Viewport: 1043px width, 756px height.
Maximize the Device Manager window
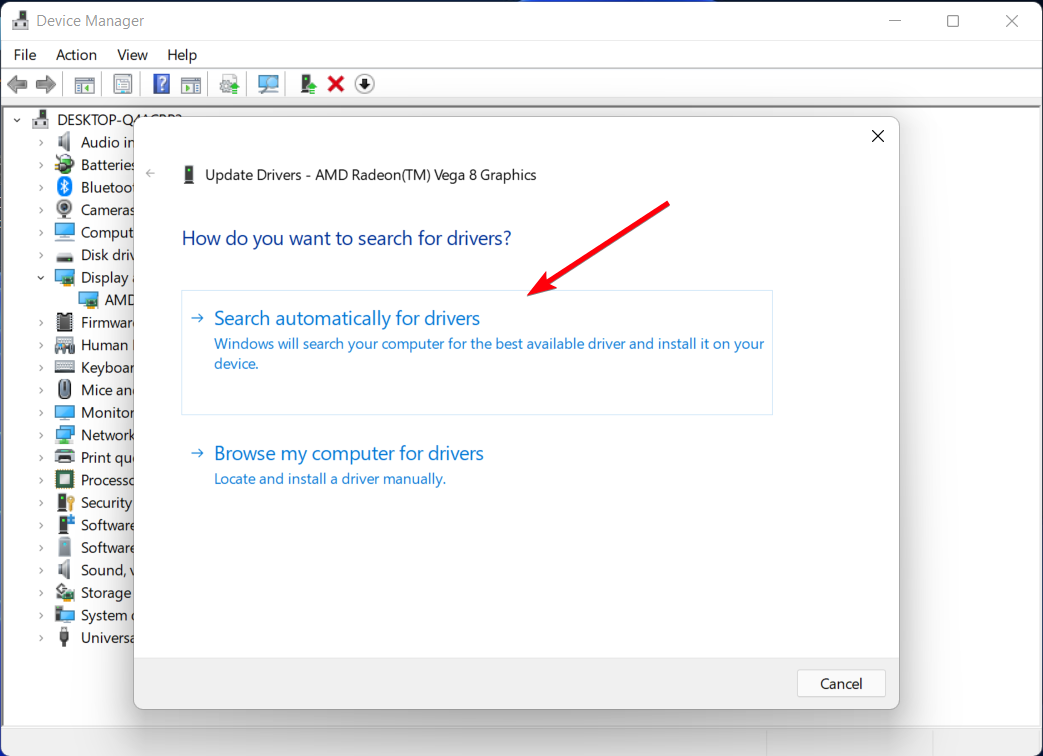click(953, 21)
